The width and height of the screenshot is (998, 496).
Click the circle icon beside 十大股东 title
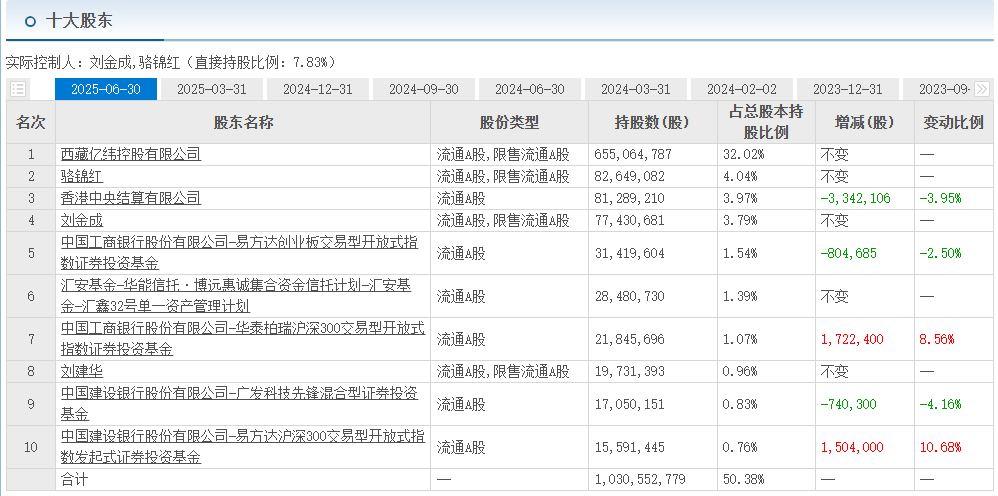30,20
